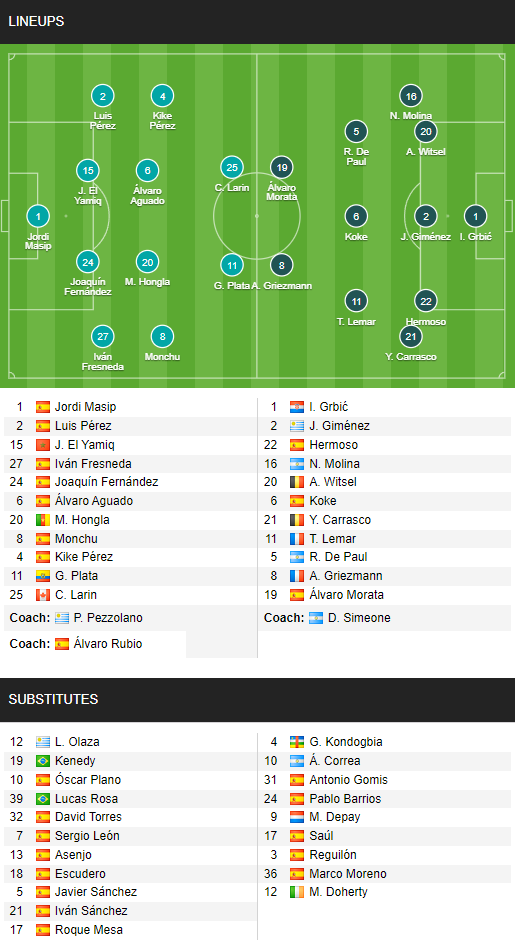Click the Ecuador flag beside G. Plata

coord(43,576)
